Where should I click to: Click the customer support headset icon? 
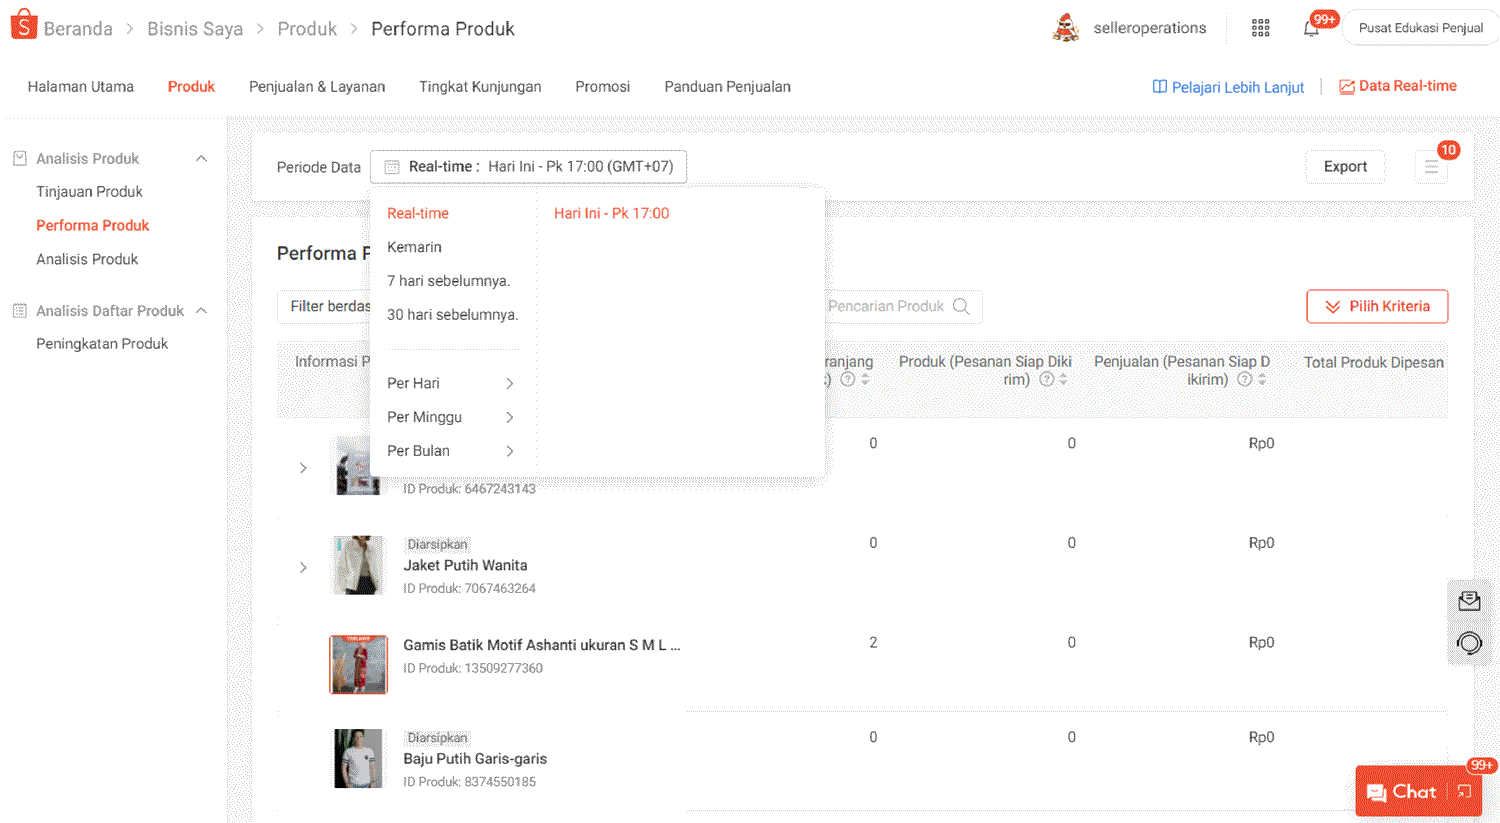click(1469, 643)
